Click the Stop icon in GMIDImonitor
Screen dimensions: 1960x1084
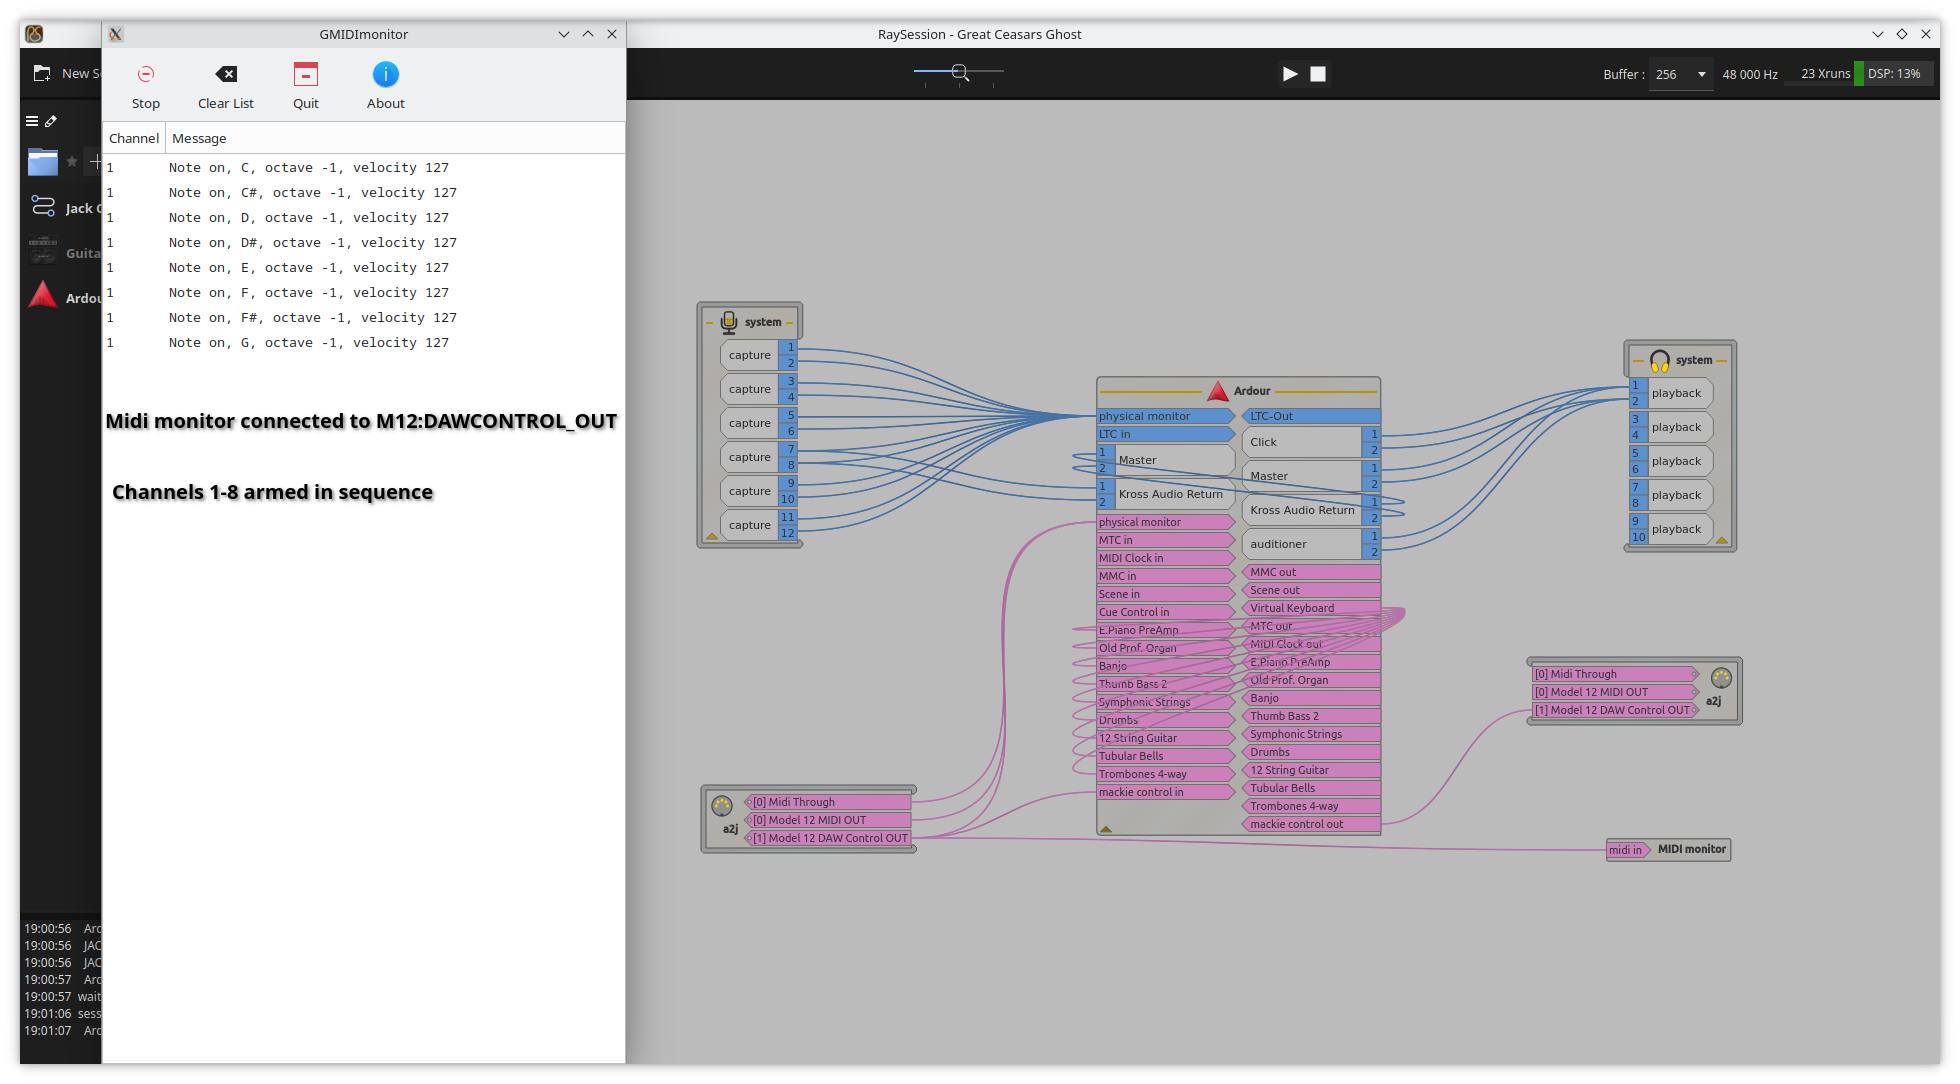coord(146,75)
